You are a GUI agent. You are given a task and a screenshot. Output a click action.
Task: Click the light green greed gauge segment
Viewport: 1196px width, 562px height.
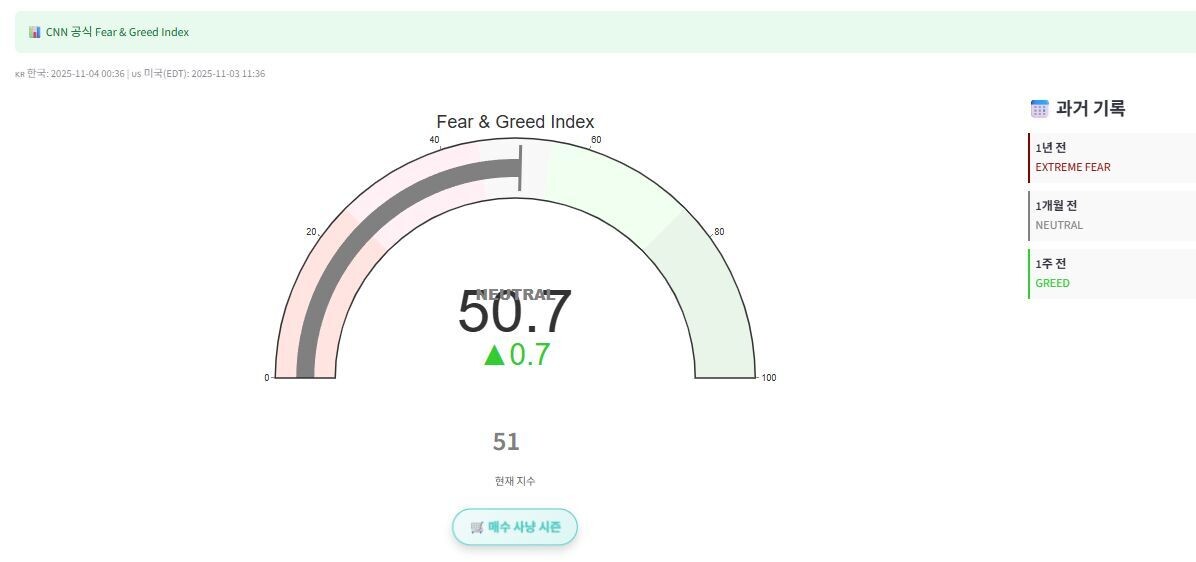pos(610,190)
